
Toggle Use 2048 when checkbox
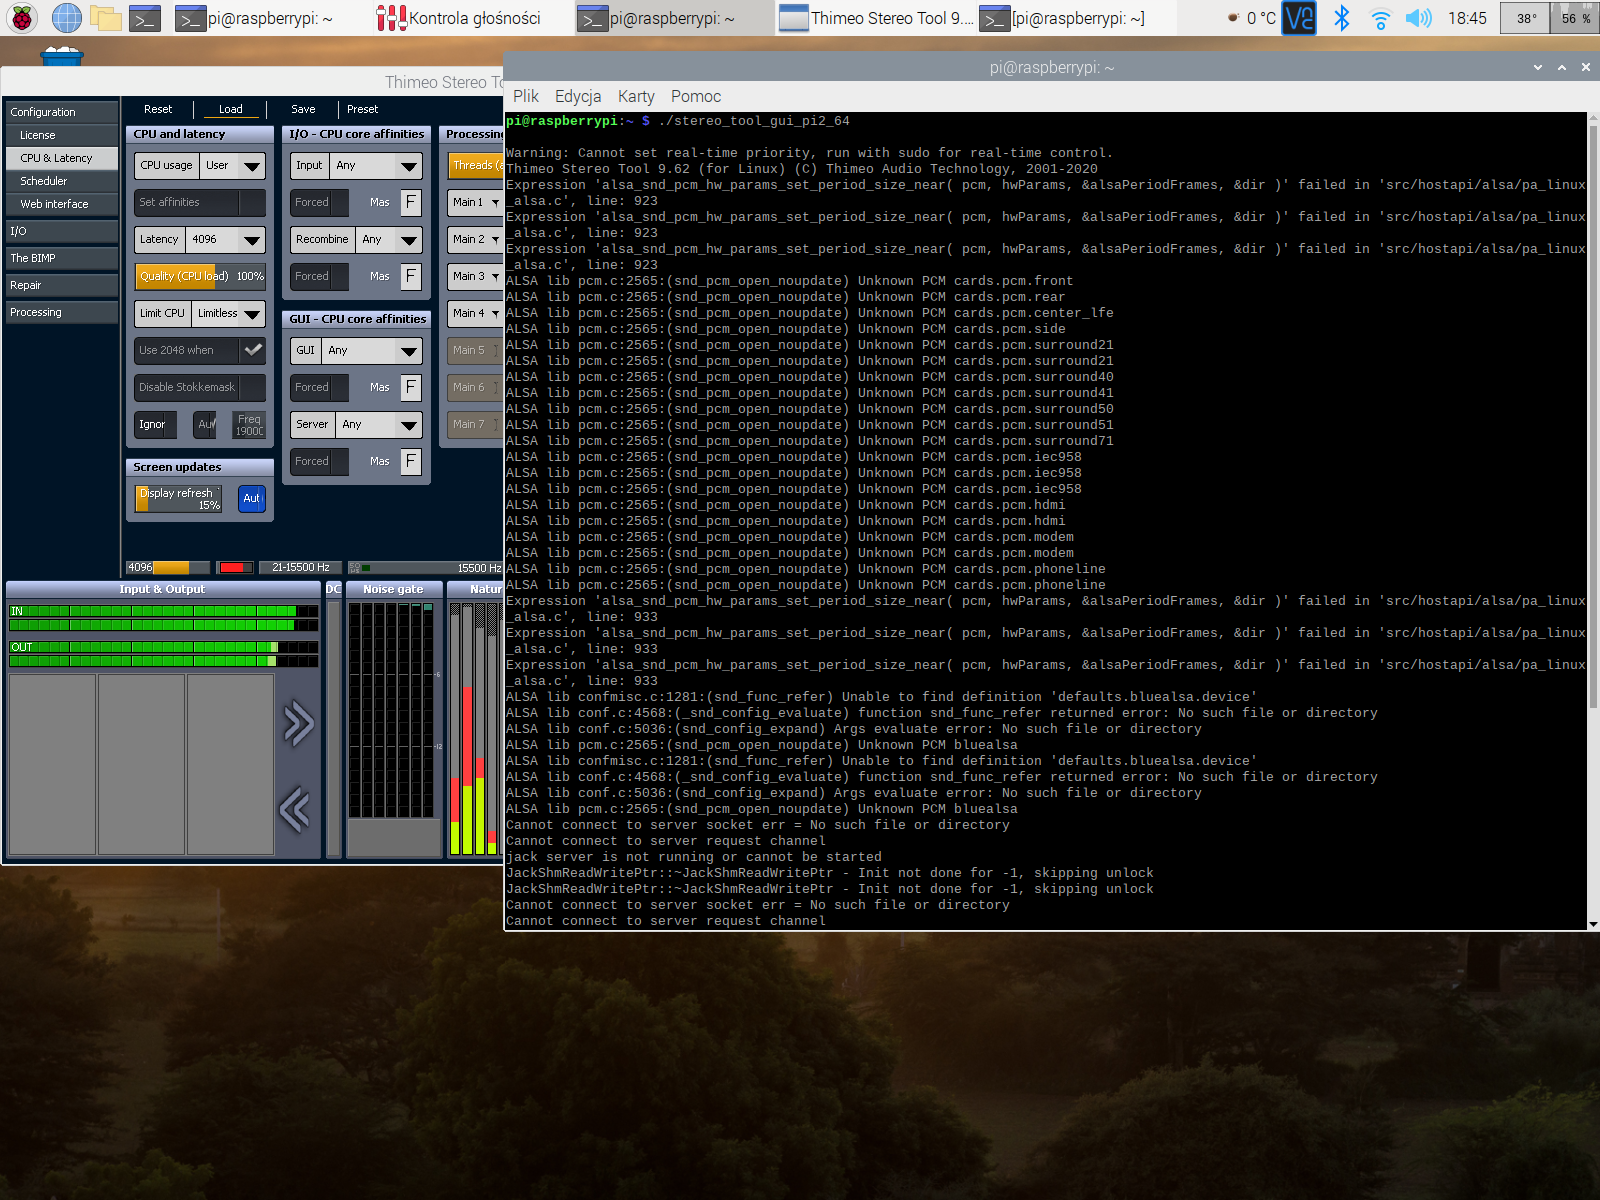click(200, 350)
